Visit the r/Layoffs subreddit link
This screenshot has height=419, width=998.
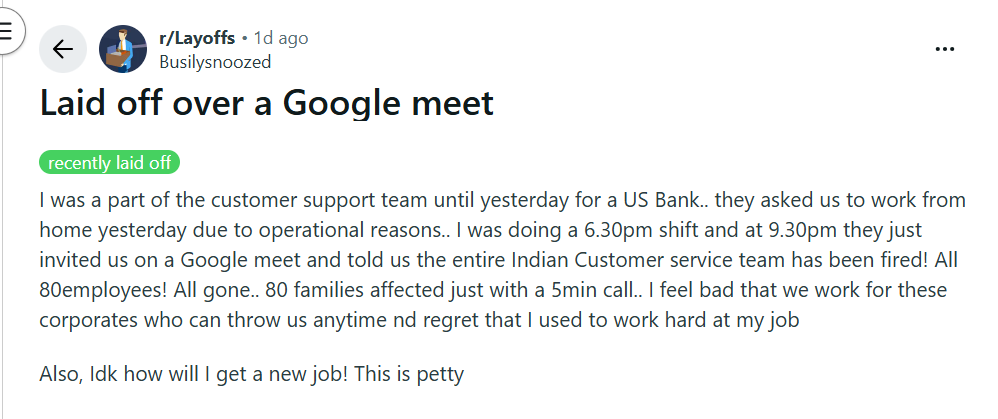(197, 38)
